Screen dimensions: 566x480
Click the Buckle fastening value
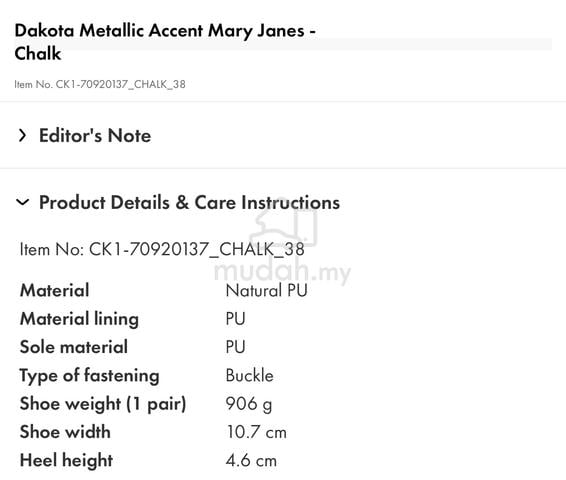pyautogui.click(x=249, y=375)
